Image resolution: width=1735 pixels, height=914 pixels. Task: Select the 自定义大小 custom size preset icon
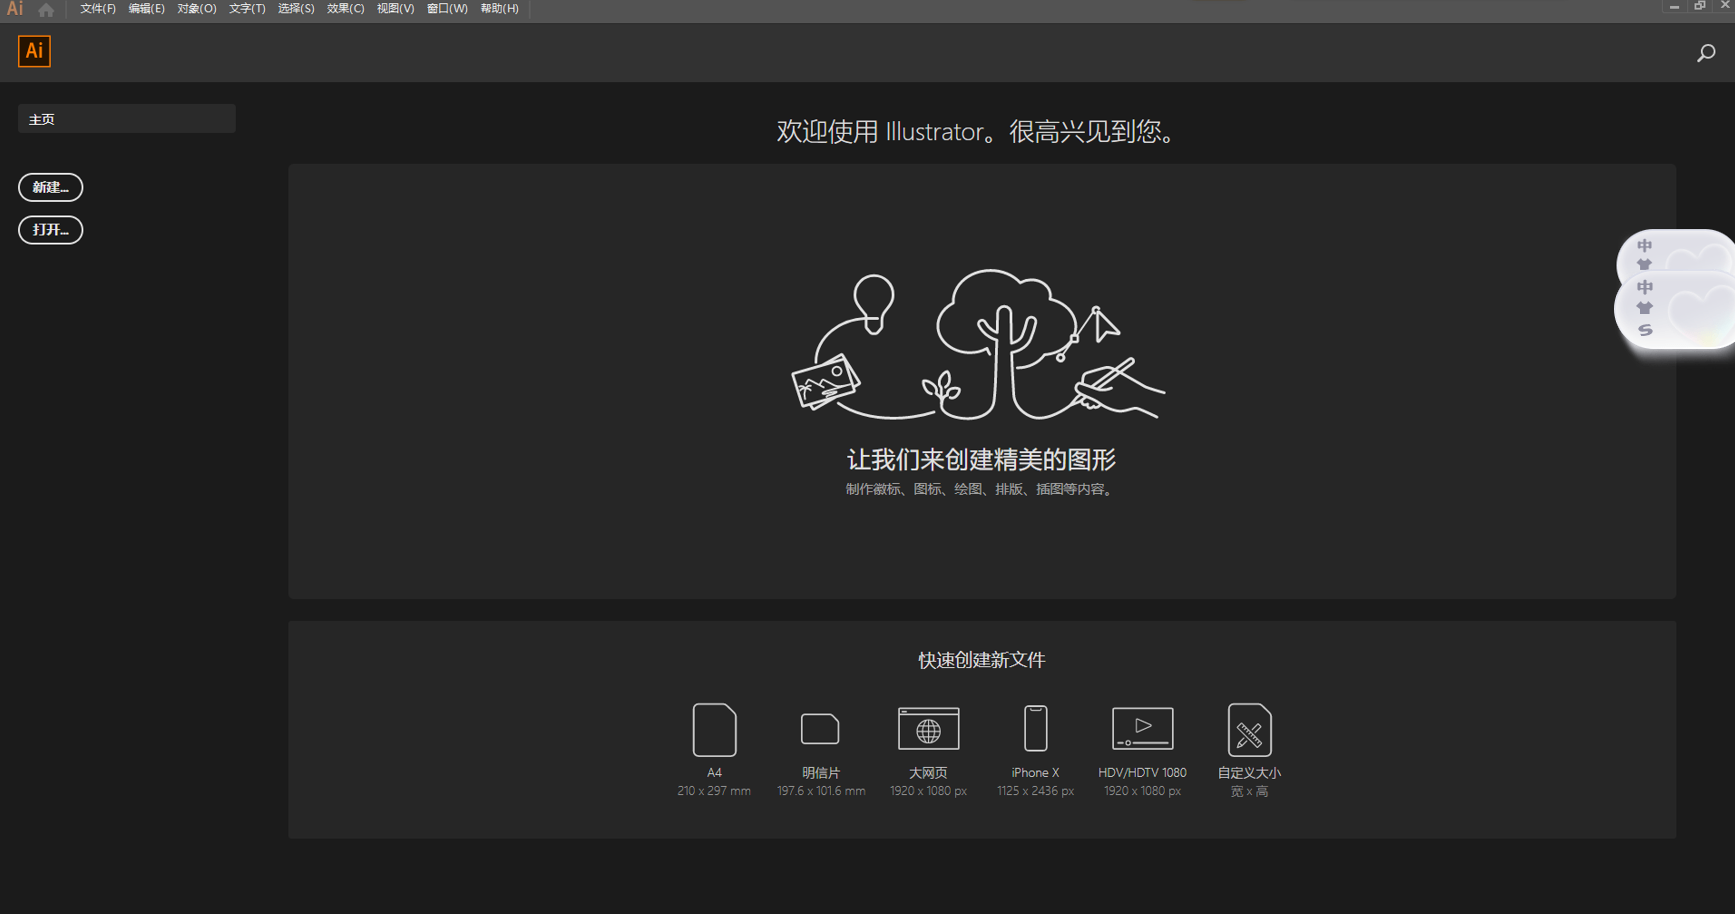point(1248,729)
